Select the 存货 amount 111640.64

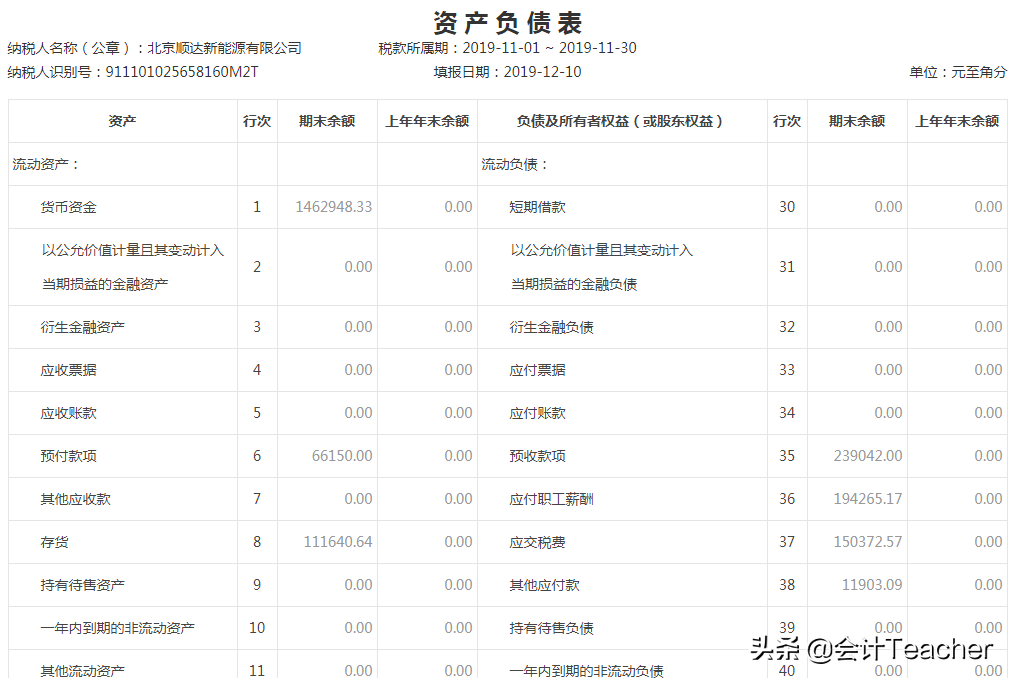[x=338, y=542]
